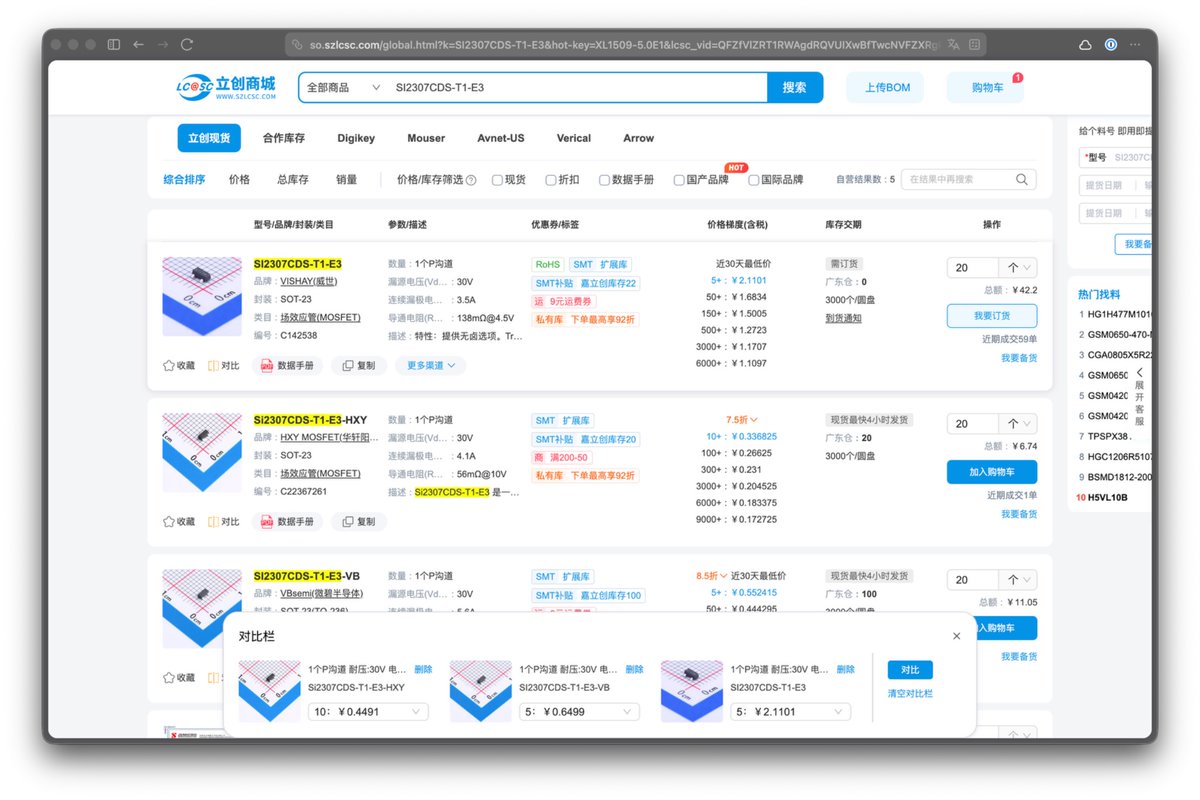Click the main search input with SI2307CDS-T1-E3
This screenshot has height=800, width=1200.
point(578,88)
